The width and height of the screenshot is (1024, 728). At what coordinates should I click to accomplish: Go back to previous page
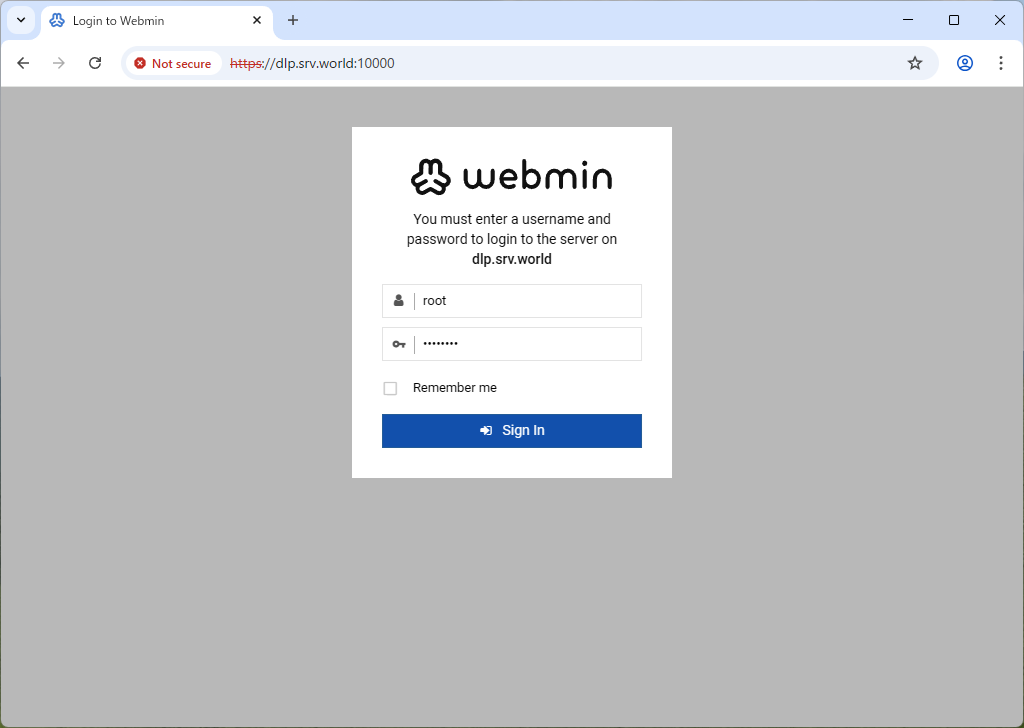pyautogui.click(x=23, y=63)
